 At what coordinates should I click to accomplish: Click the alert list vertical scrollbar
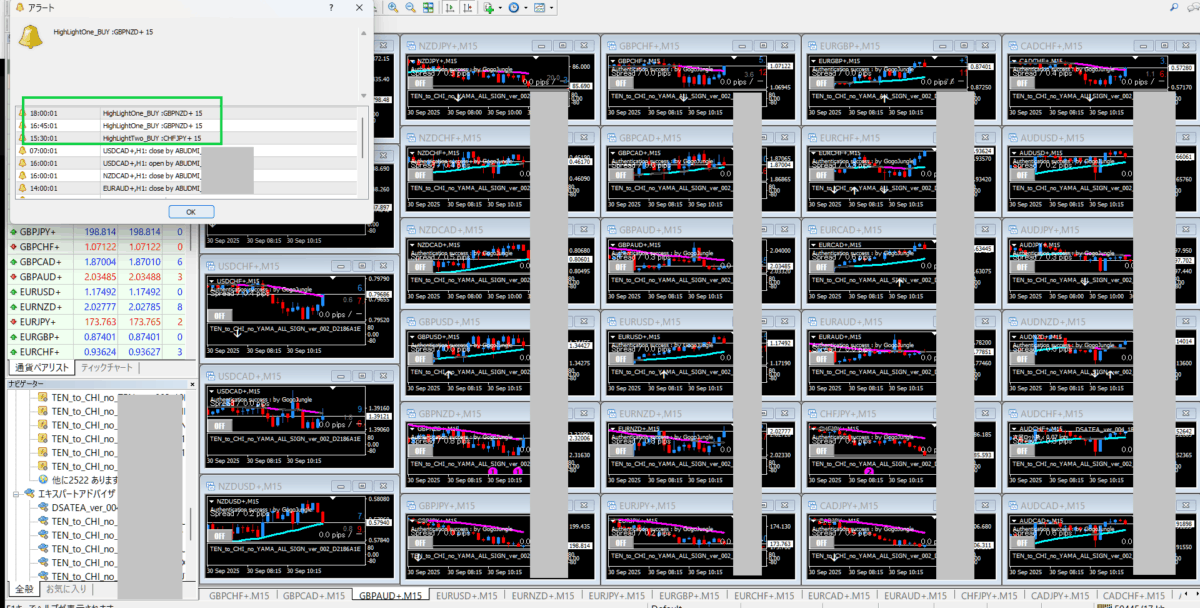(363, 150)
